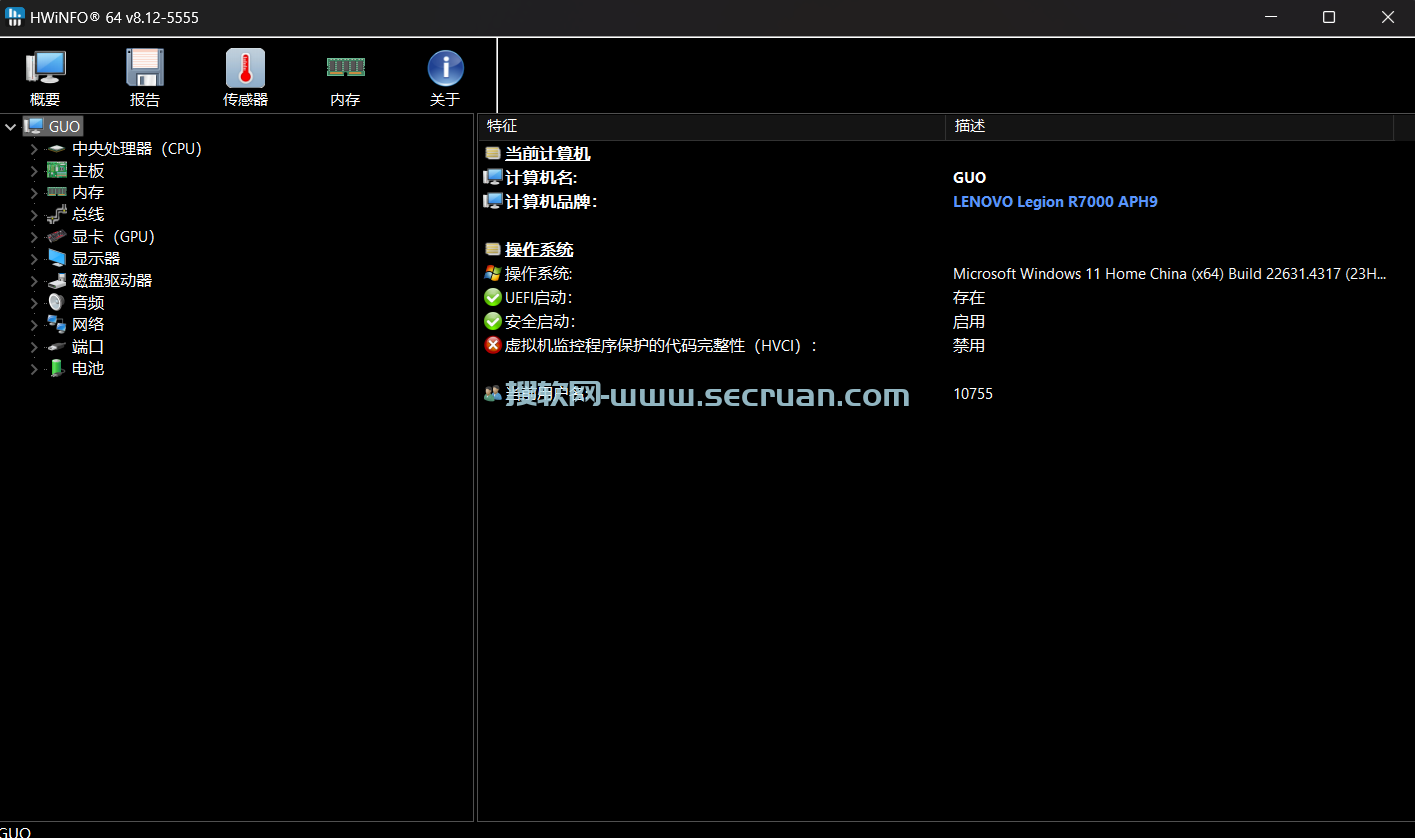Open the LENOVO Legion R7000 APH9 link

(1055, 201)
